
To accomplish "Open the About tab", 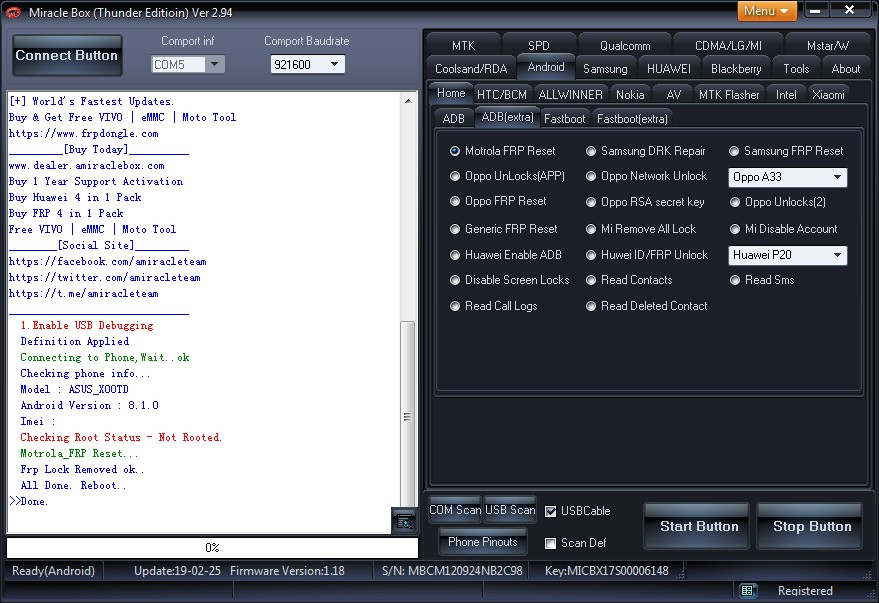I will coord(845,68).
